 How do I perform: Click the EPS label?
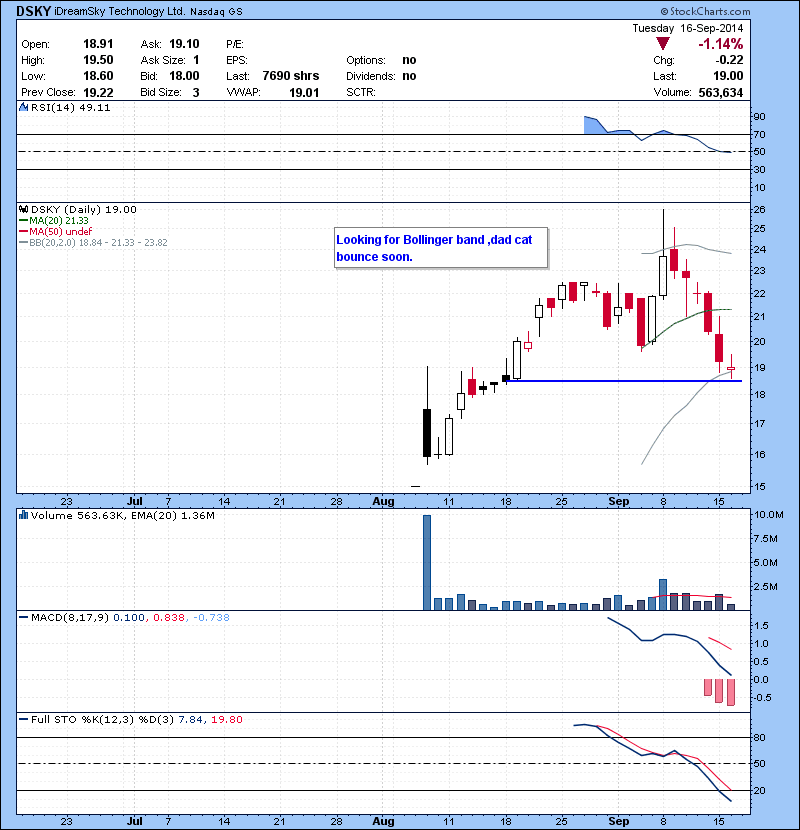[x=237, y=60]
